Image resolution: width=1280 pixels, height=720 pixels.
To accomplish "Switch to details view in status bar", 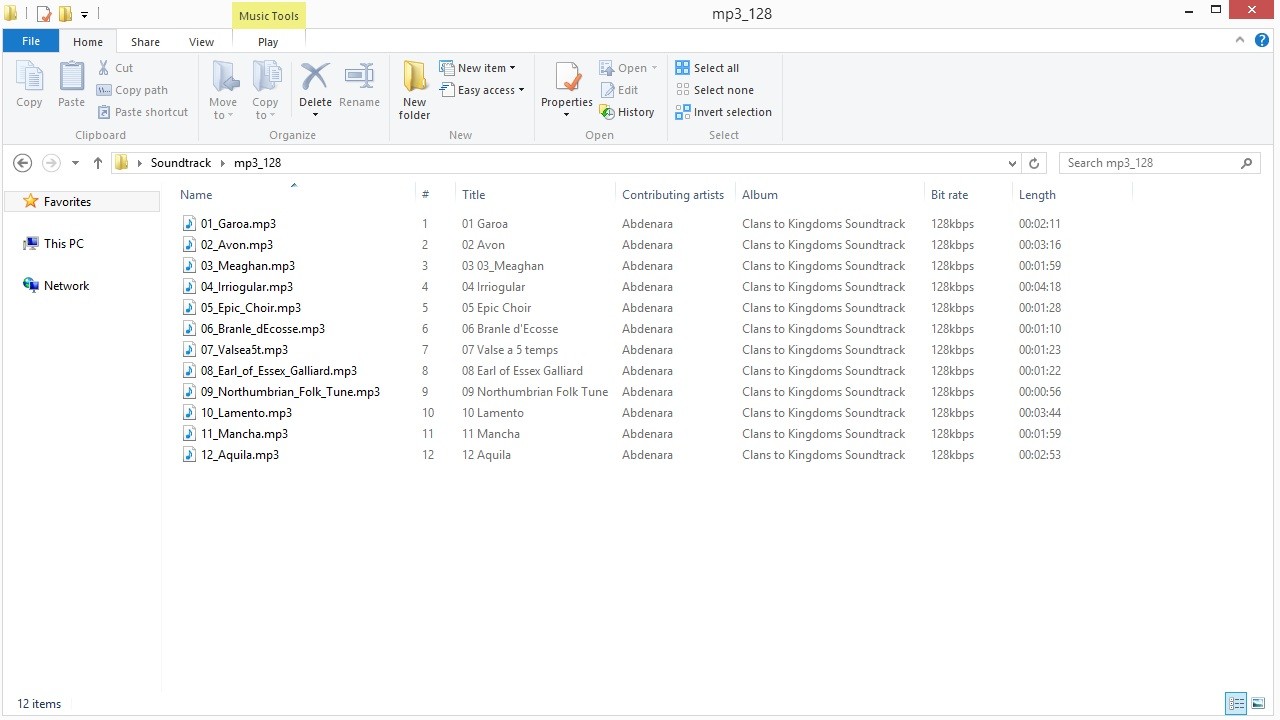I will coord(1236,704).
